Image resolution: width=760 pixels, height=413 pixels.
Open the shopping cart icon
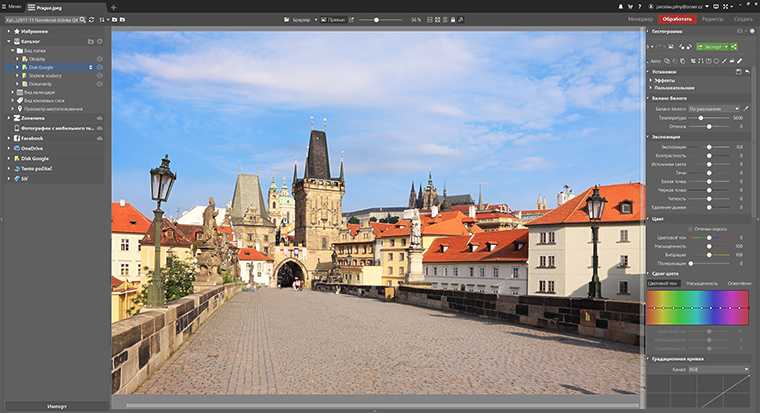(x=630, y=6)
